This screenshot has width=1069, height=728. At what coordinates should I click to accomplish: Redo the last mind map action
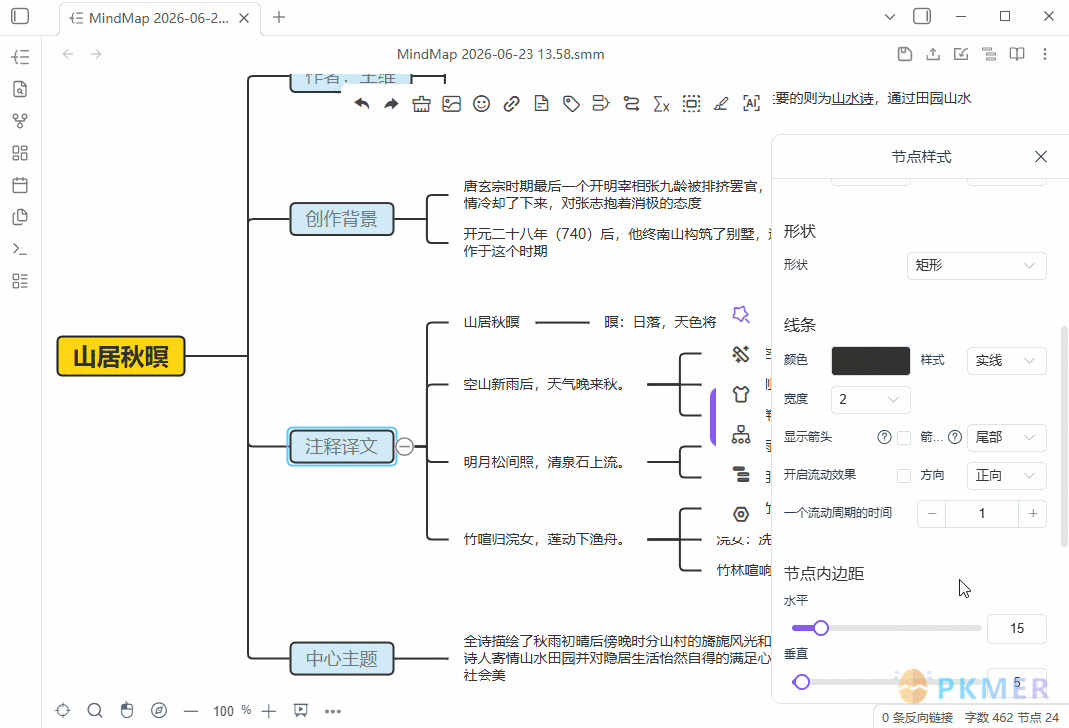(x=391, y=104)
